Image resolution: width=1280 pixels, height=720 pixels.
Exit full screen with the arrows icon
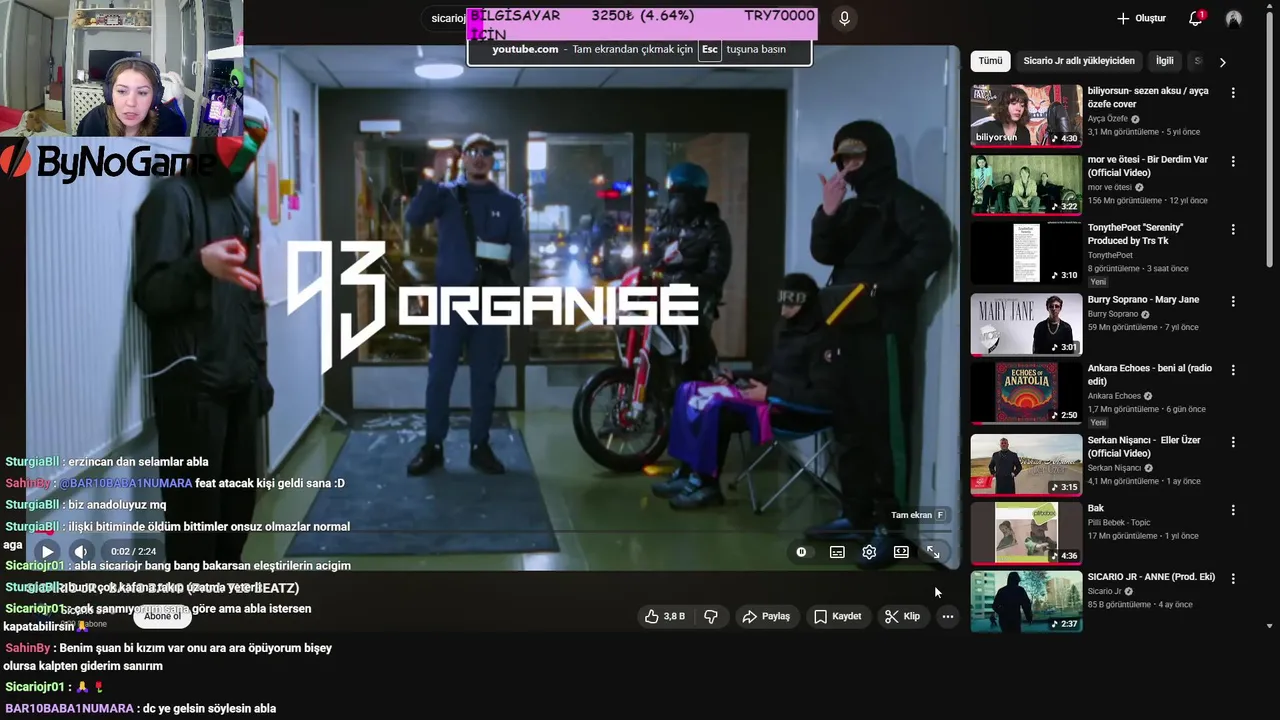933,552
